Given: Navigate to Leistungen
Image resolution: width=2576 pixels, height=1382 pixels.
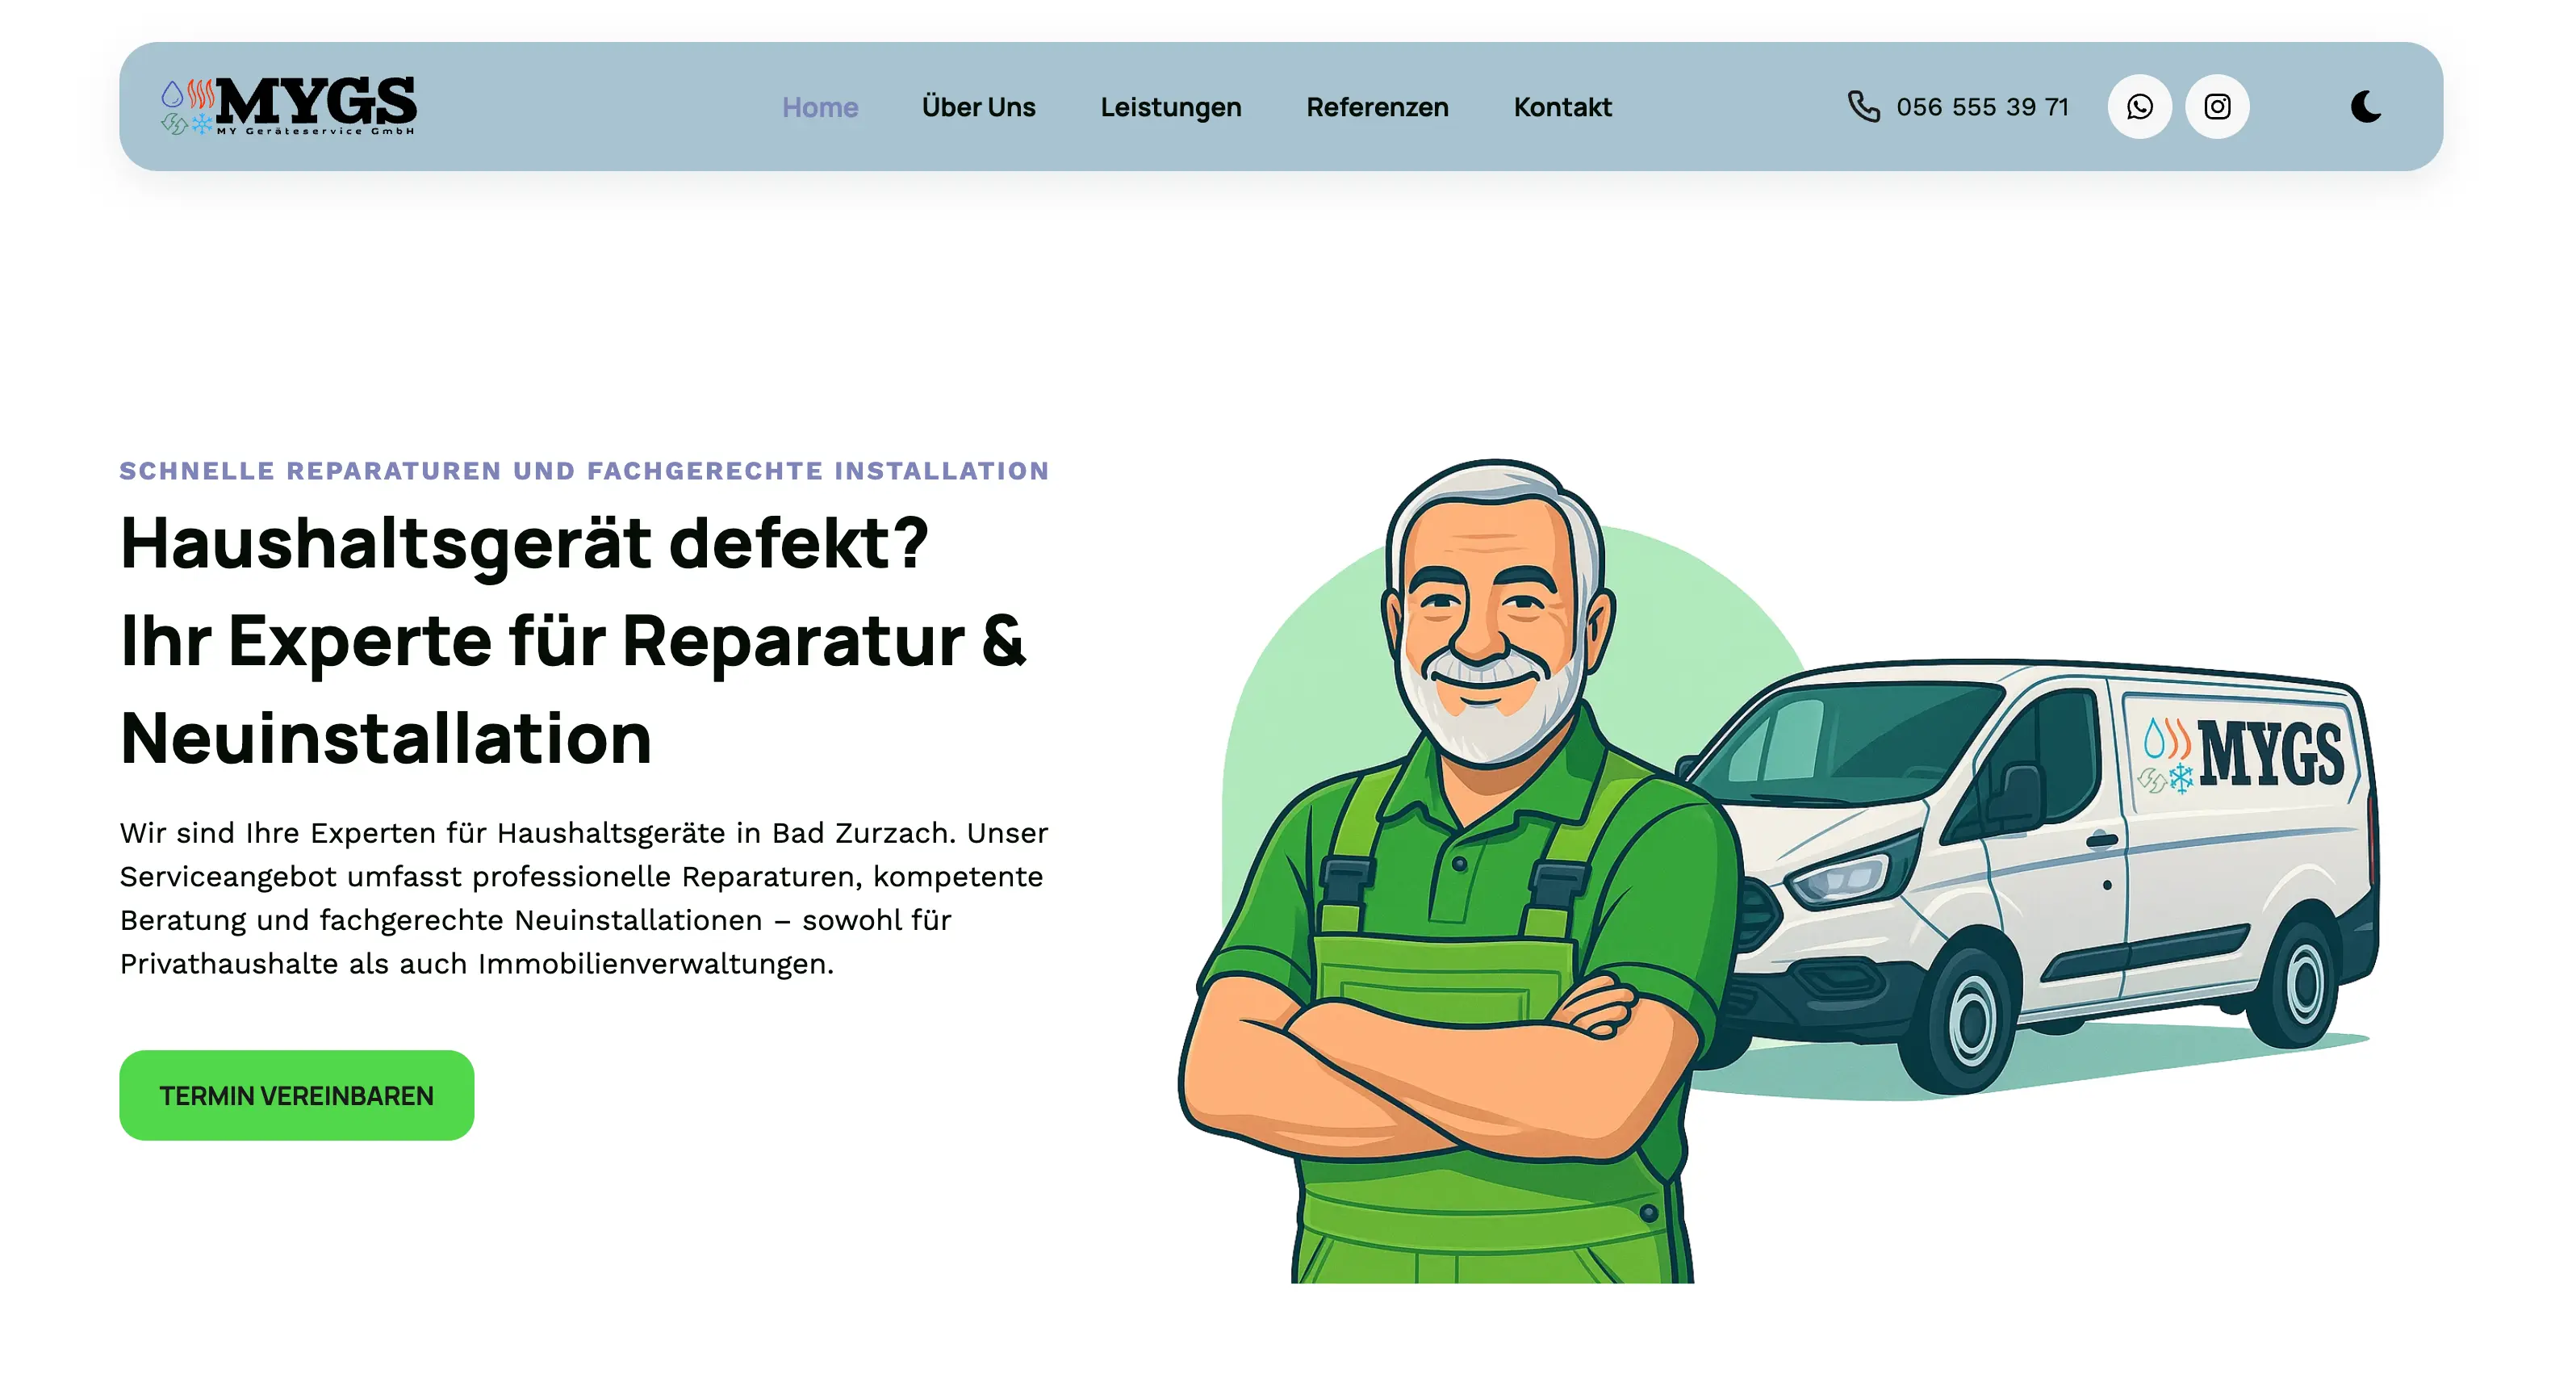Looking at the screenshot, I should click(x=1171, y=107).
